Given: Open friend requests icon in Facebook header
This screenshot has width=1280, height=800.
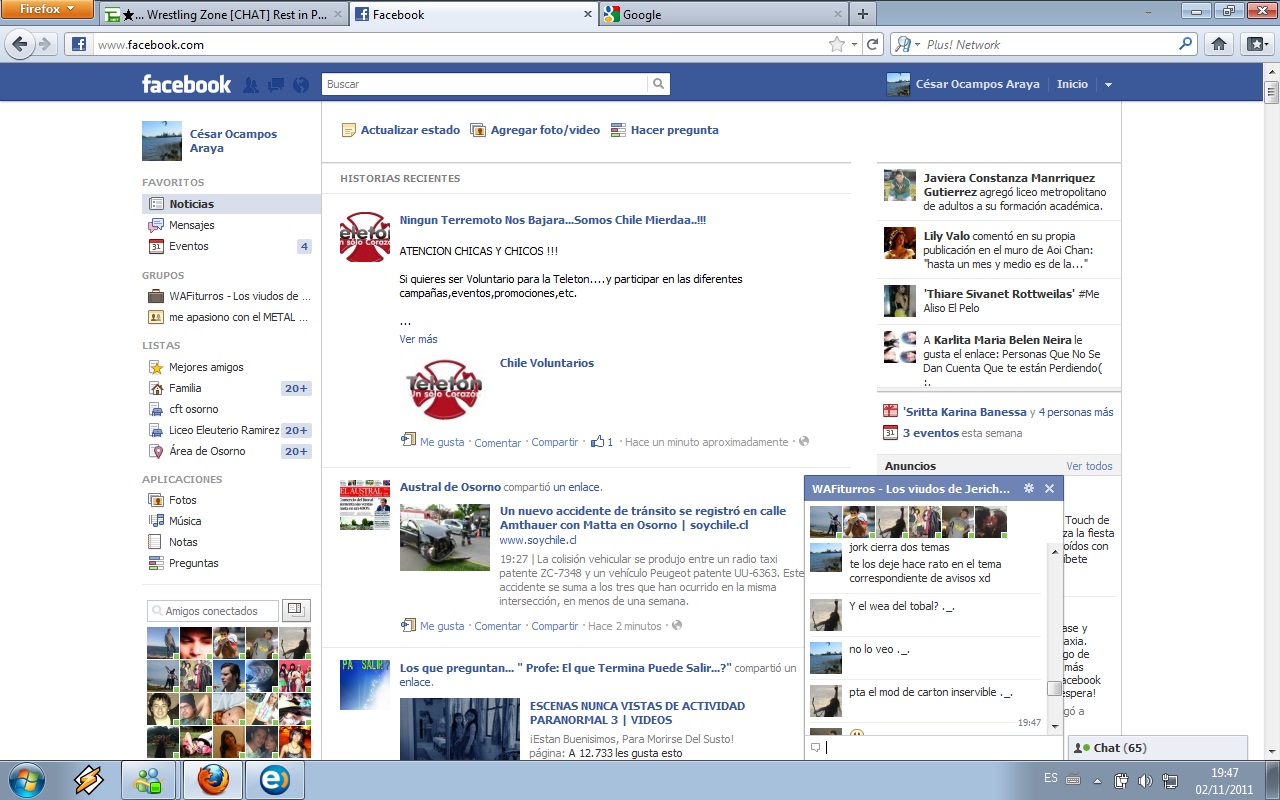Looking at the screenshot, I should point(251,85).
